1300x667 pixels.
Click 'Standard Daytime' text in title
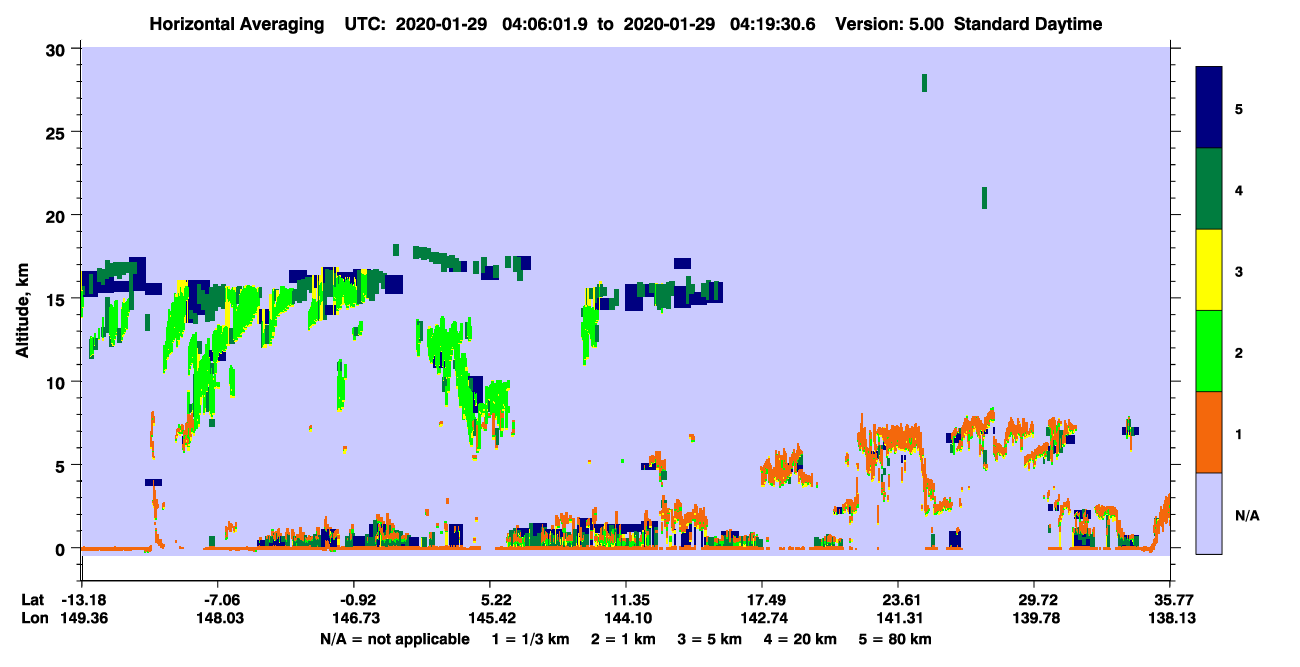[1027, 24]
